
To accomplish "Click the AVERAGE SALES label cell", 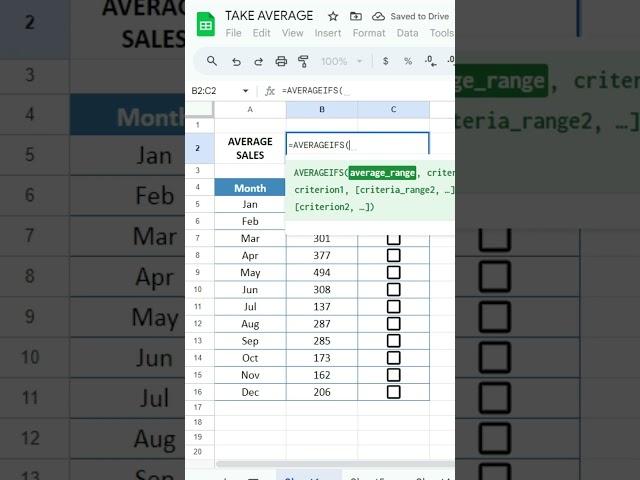I will (x=250, y=148).
